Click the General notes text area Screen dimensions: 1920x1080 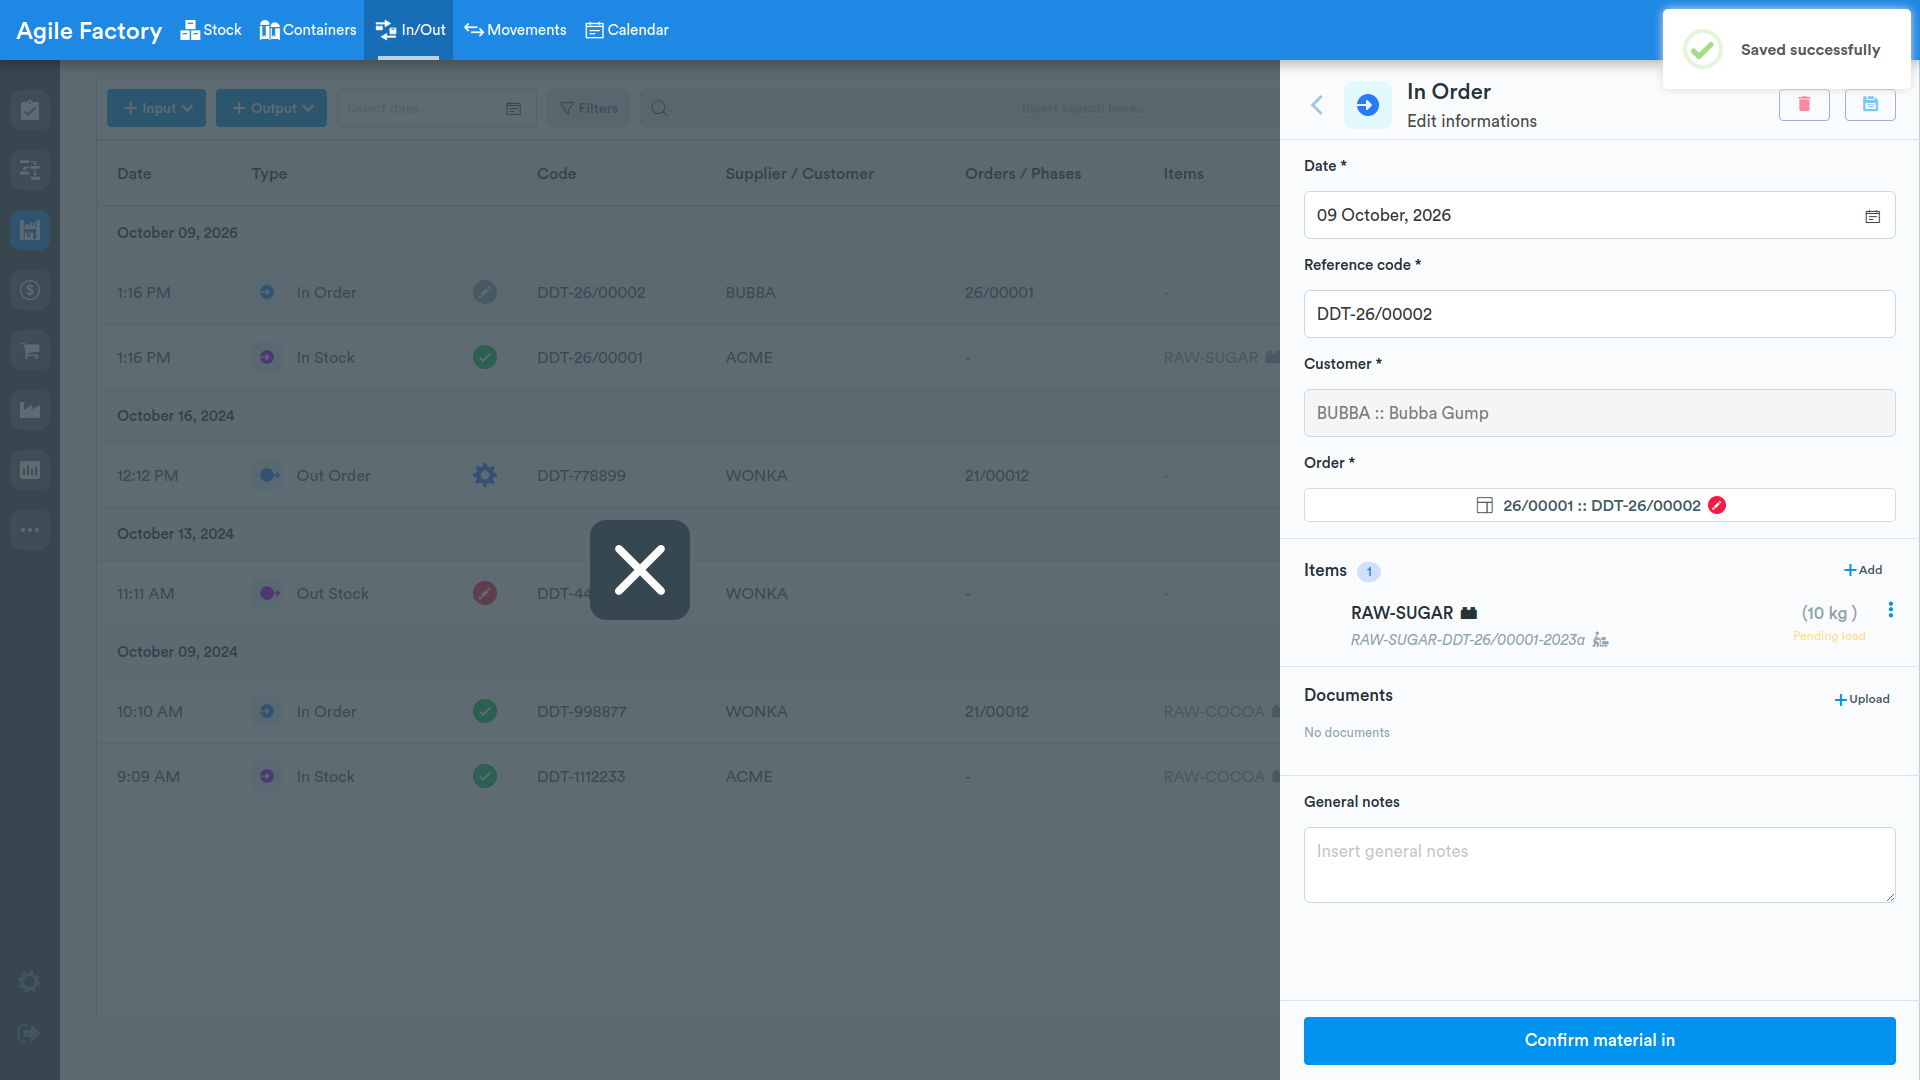point(1600,865)
